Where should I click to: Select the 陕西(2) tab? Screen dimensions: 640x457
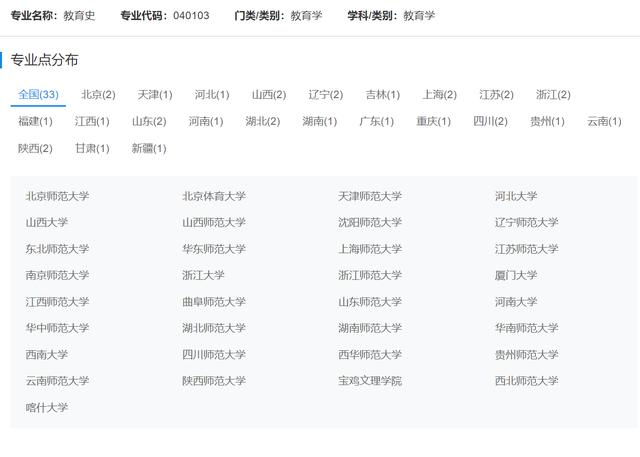(x=35, y=148)
